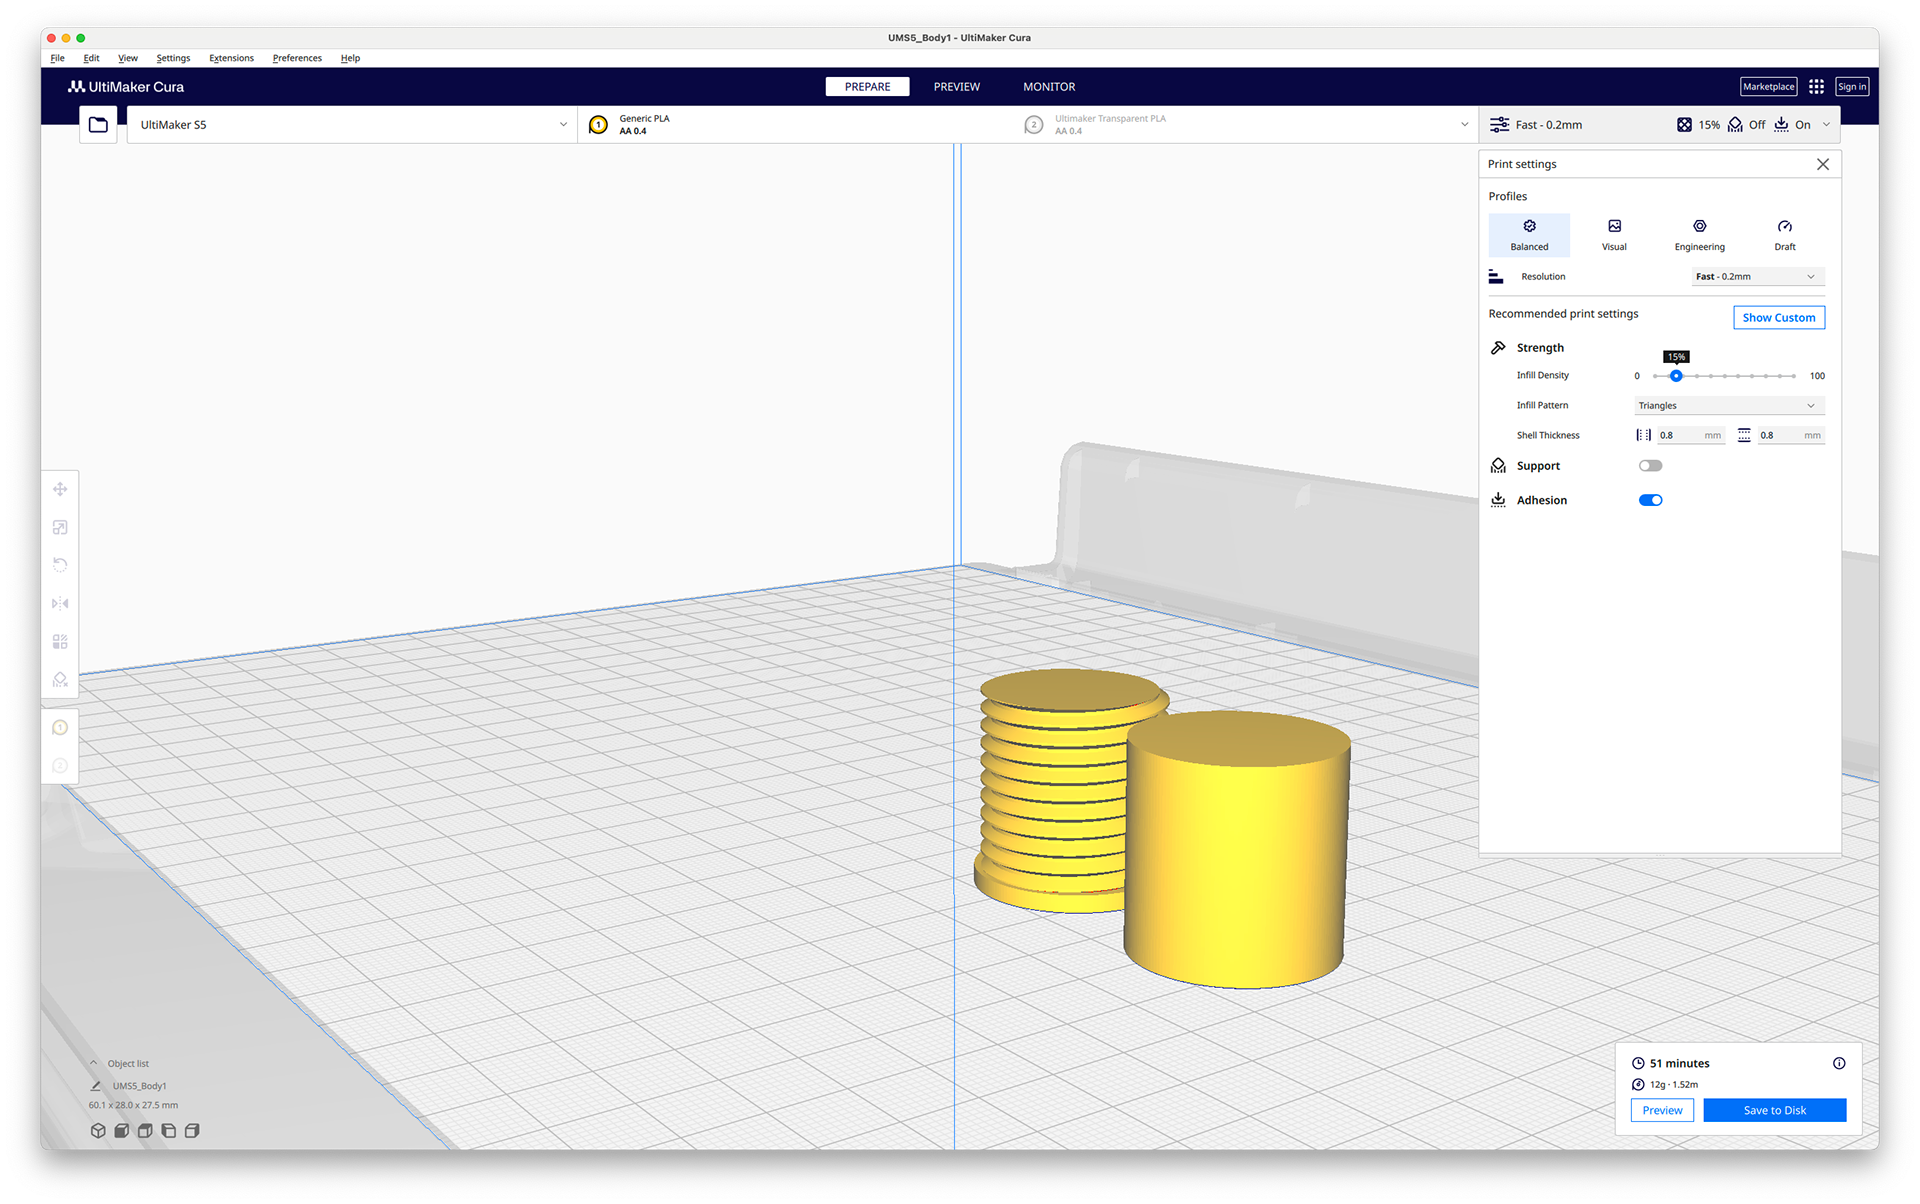Click print time info icon
This screenshot has height=1204, width=1920.
click(1839, 1063)
